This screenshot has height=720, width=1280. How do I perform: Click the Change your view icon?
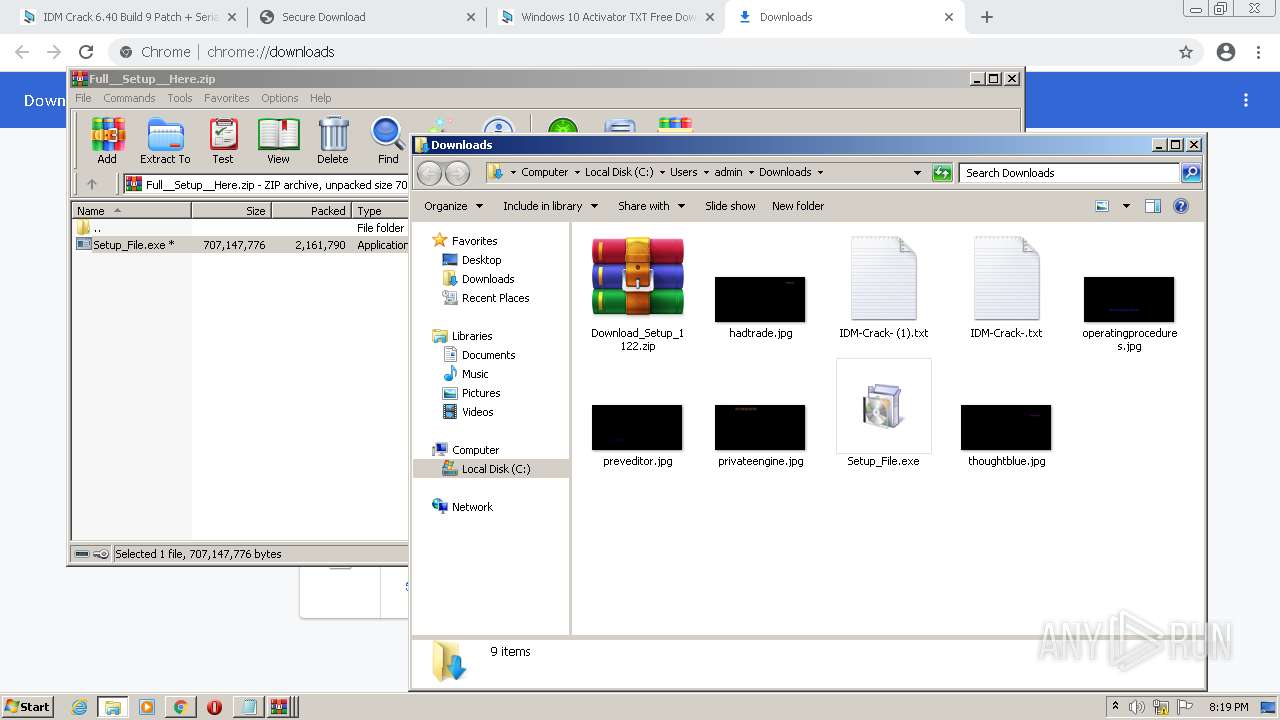click(1102, 206)
